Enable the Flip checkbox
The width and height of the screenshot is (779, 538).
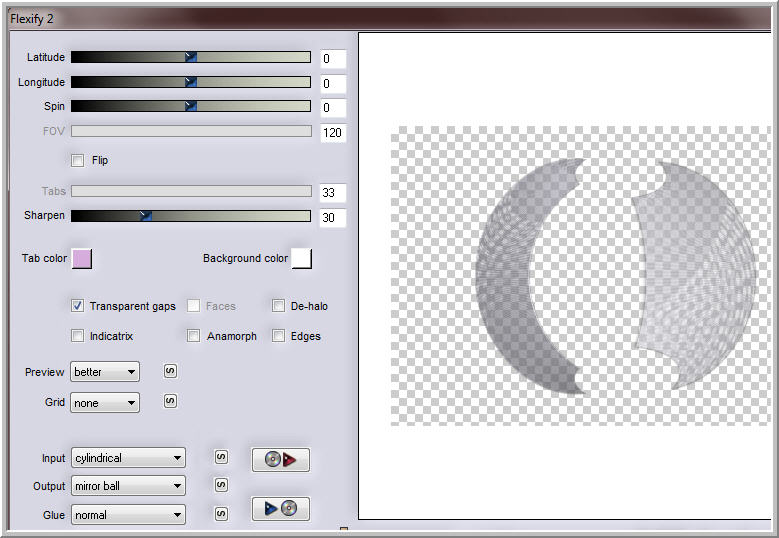tap(78, 160)
